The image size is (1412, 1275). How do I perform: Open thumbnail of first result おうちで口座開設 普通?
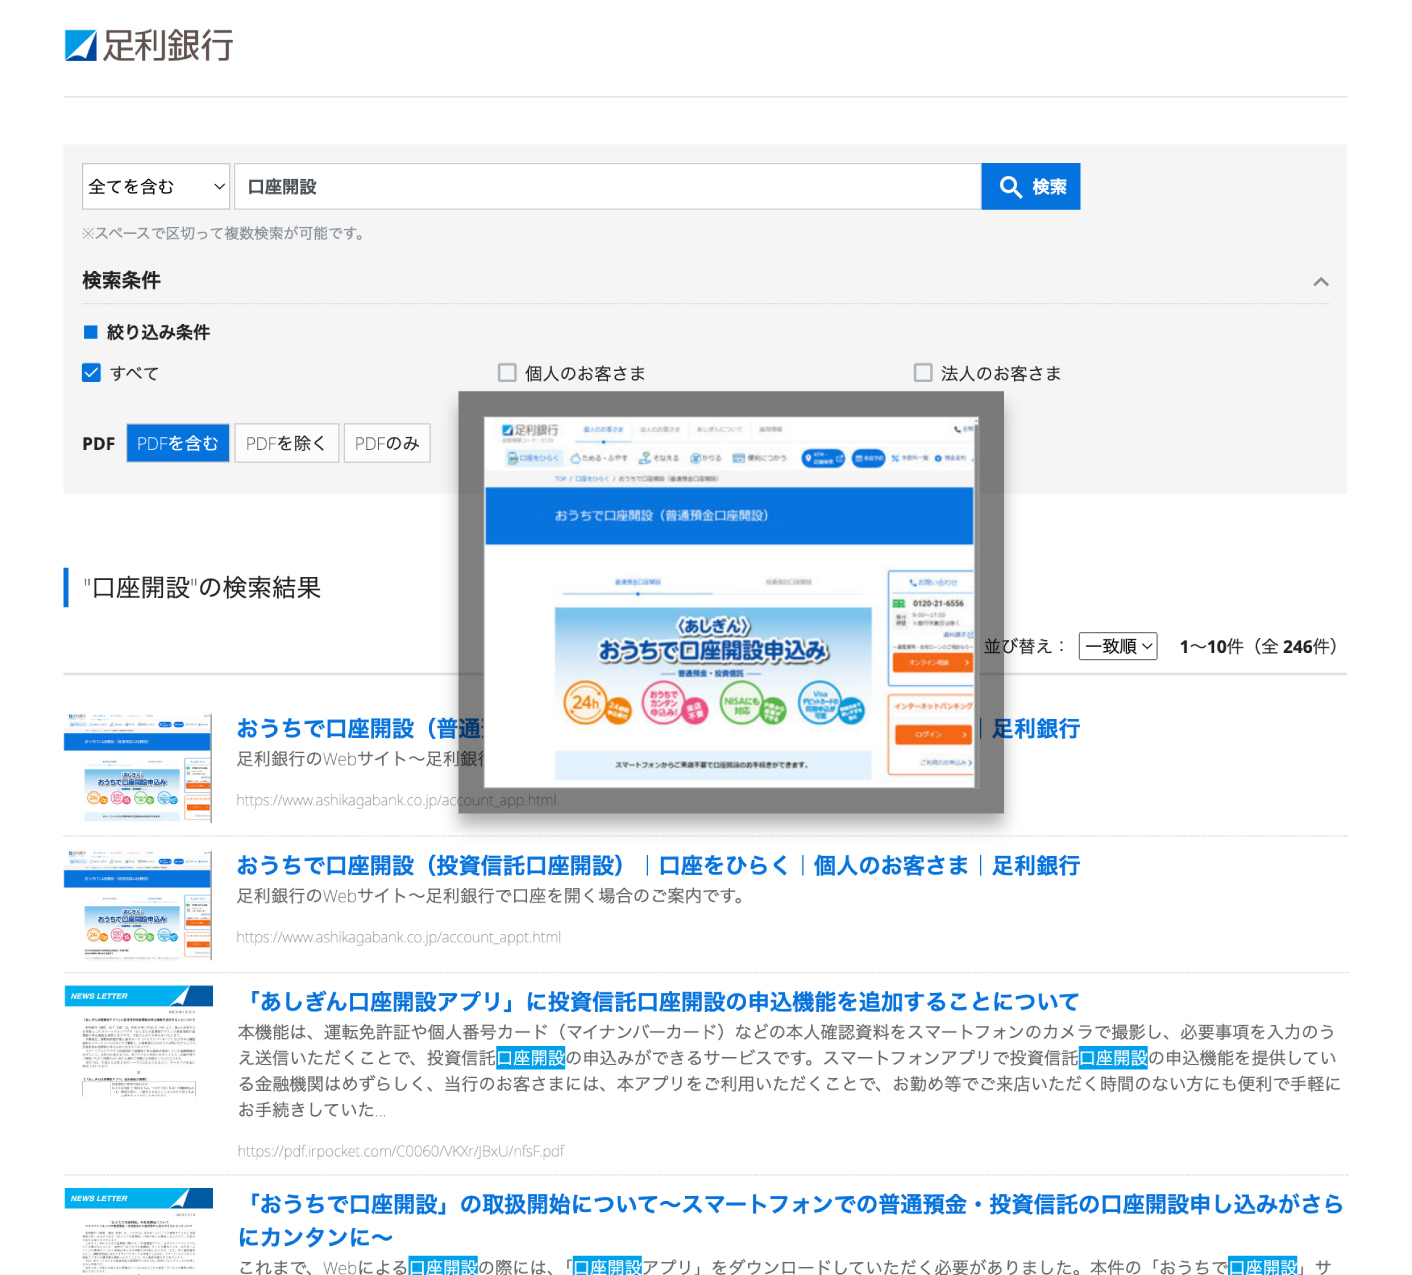138,768
